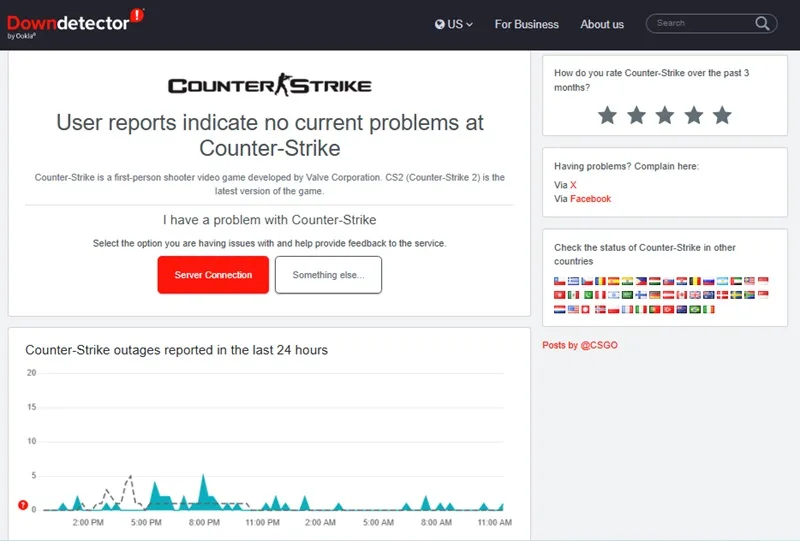Select the Brazil flag
800x541 pixels.
click(695, 309)
